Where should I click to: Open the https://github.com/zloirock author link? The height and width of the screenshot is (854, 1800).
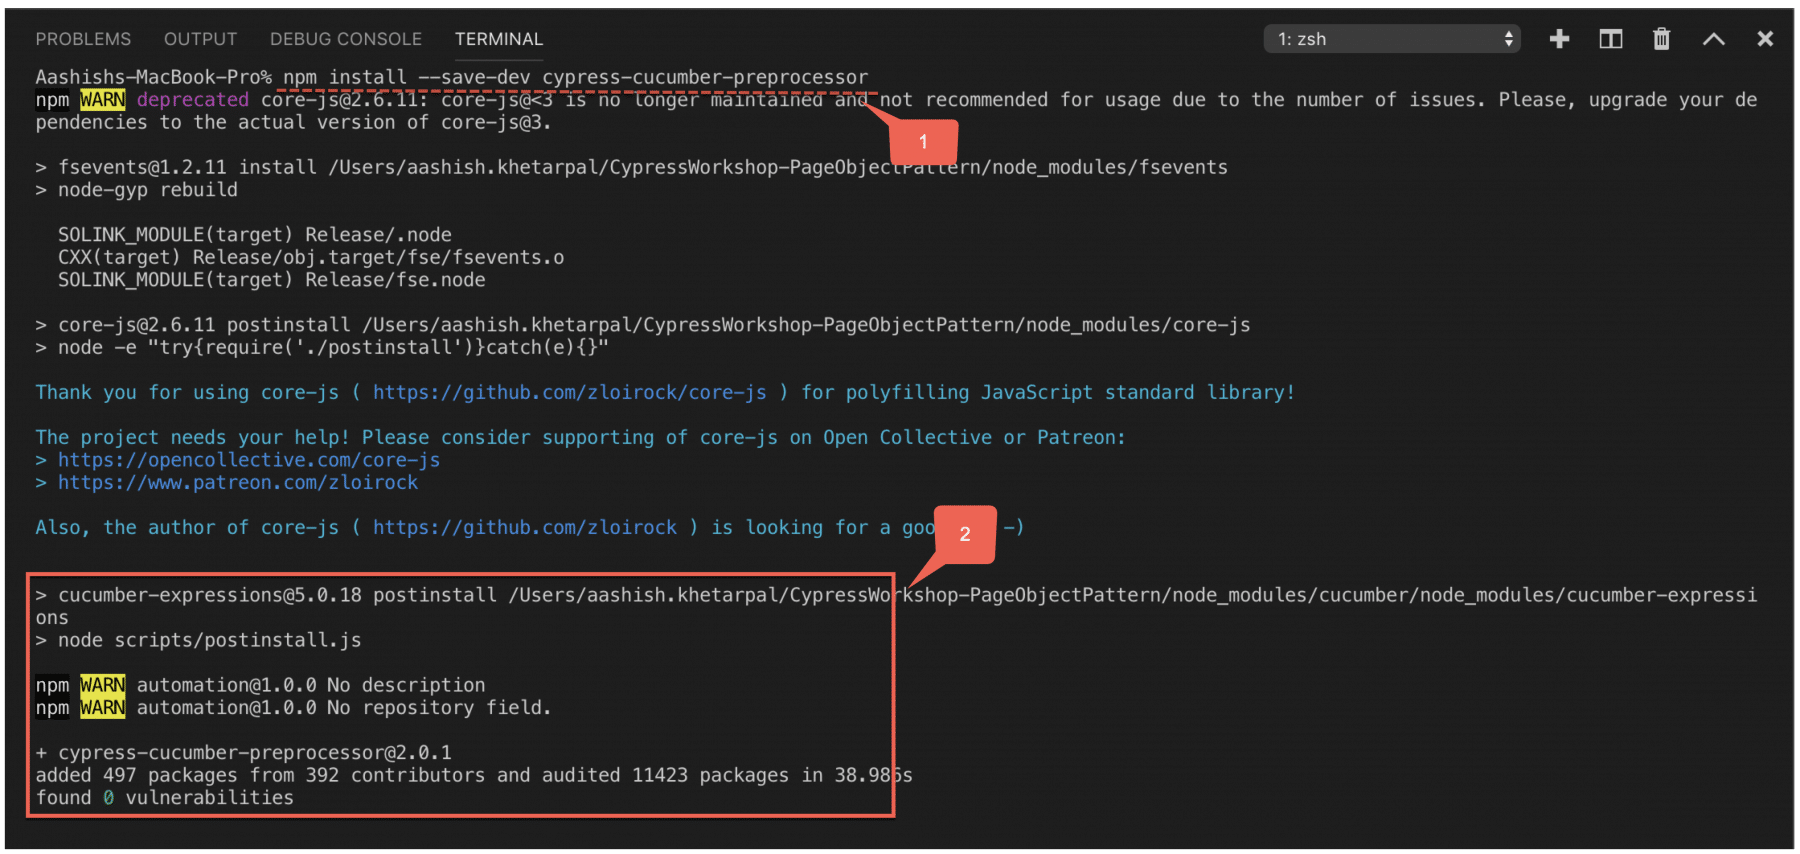(x=525, y=527)
